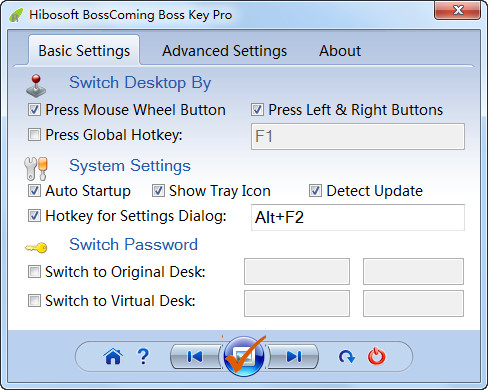
Task: Open help via the question mark icon
Action: pos(143,356)
